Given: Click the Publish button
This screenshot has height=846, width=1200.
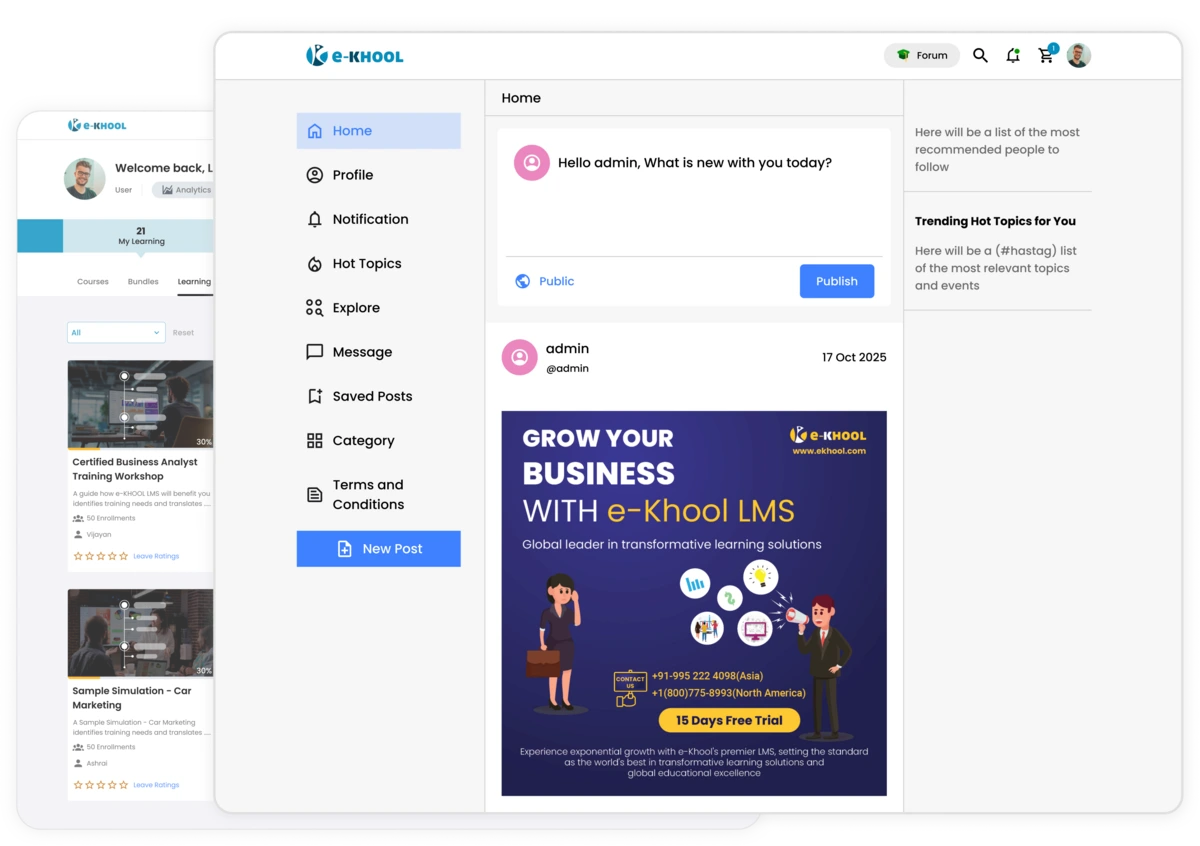Looking at the screenshot, I should tap(837, 281).
